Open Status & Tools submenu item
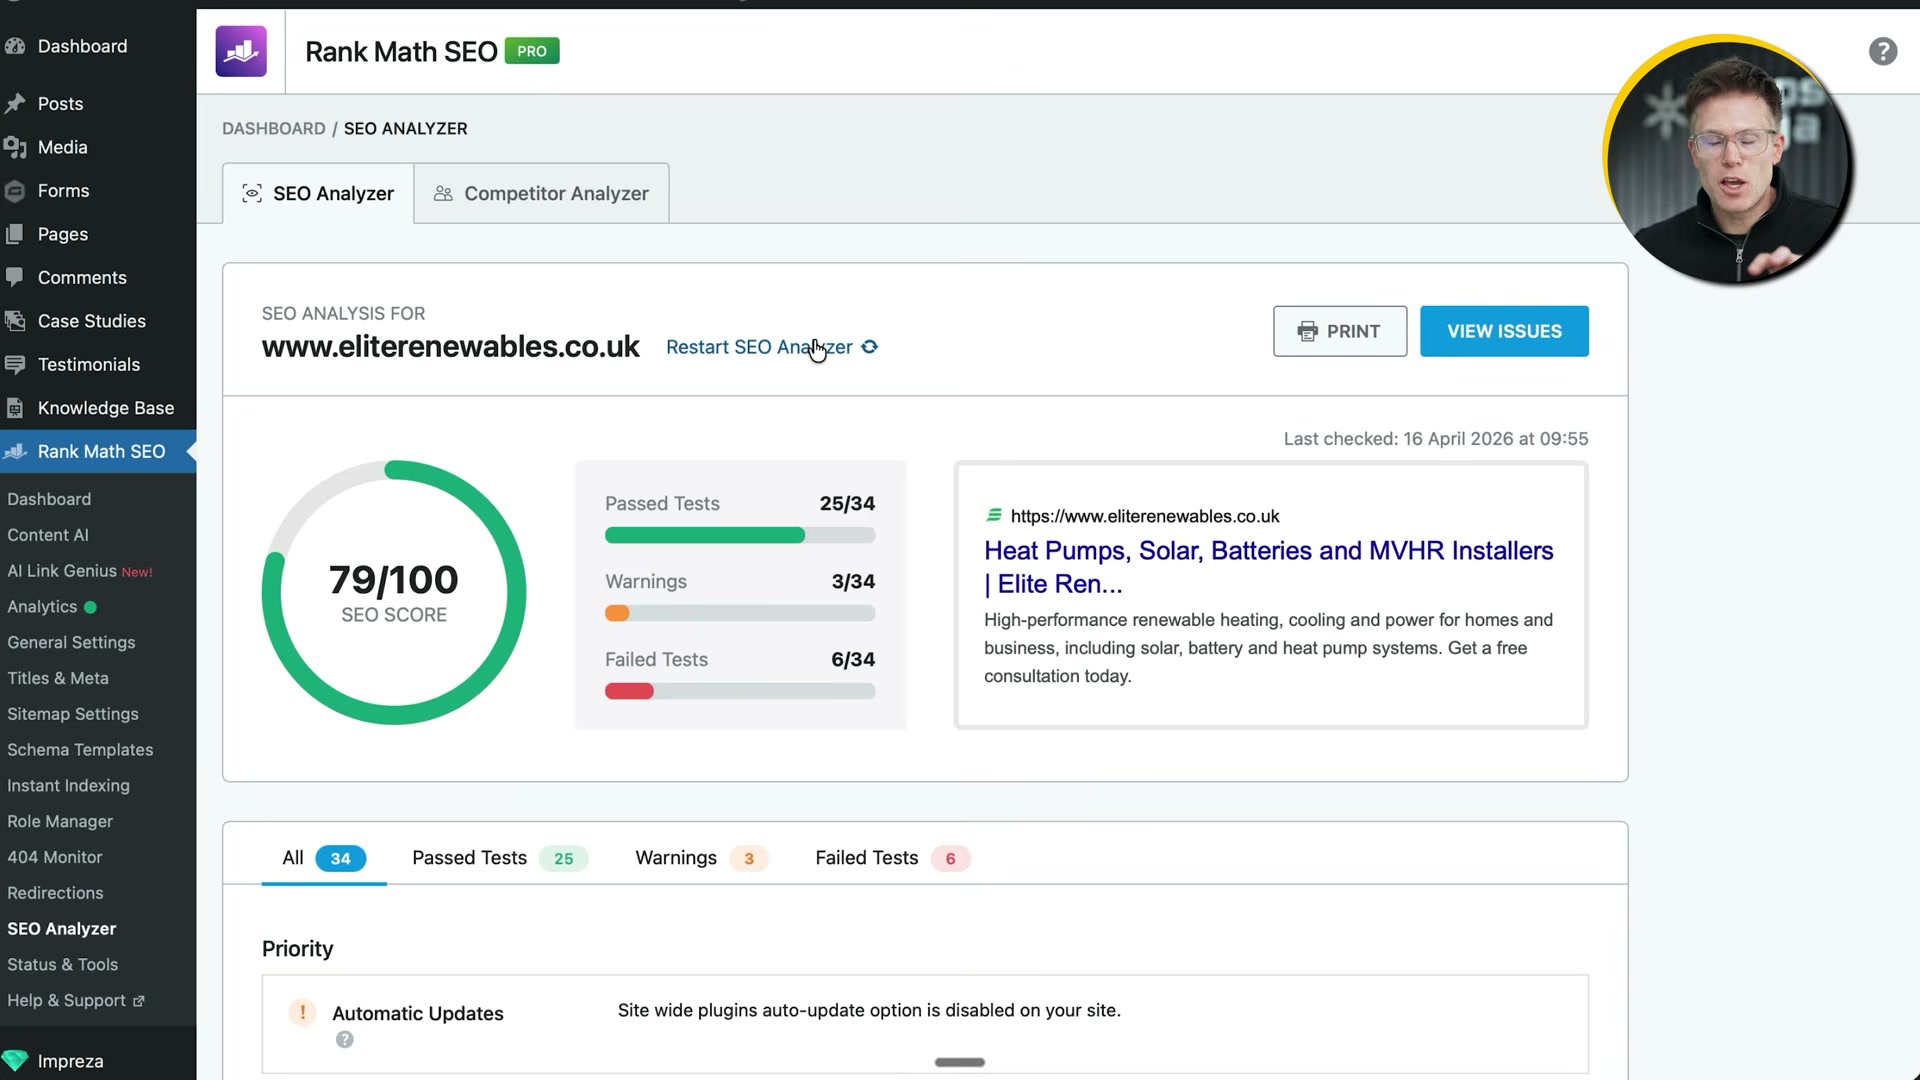1920x1080 pixels. pos(62,965)
